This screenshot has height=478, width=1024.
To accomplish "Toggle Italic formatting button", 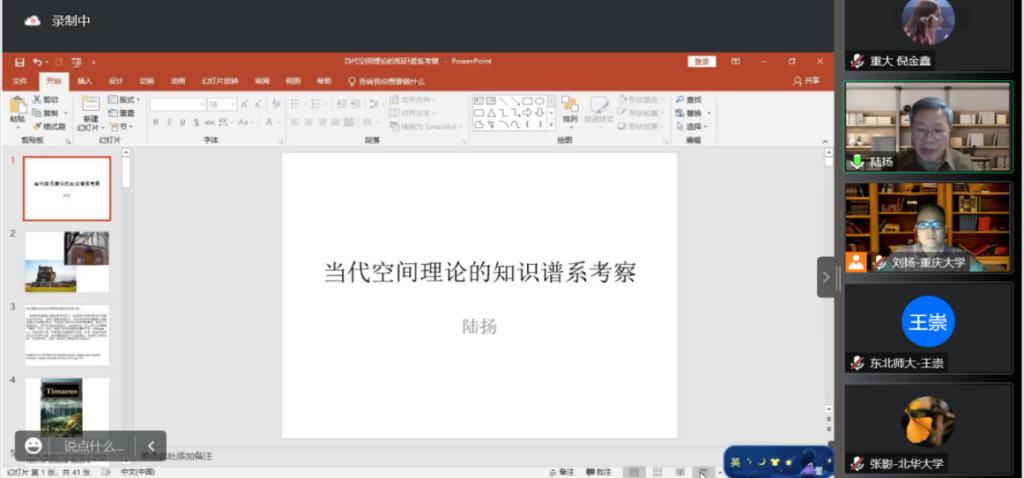I will click(x=168, y=122).
